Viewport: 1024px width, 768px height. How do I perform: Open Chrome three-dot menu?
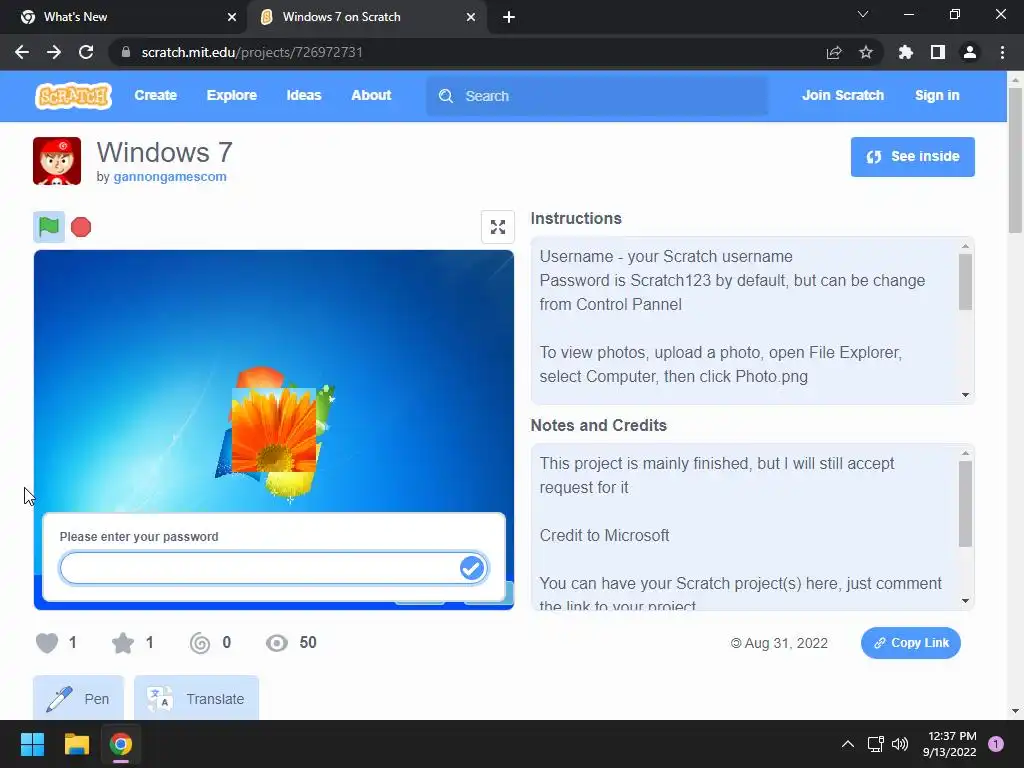tap(1002, 52)
